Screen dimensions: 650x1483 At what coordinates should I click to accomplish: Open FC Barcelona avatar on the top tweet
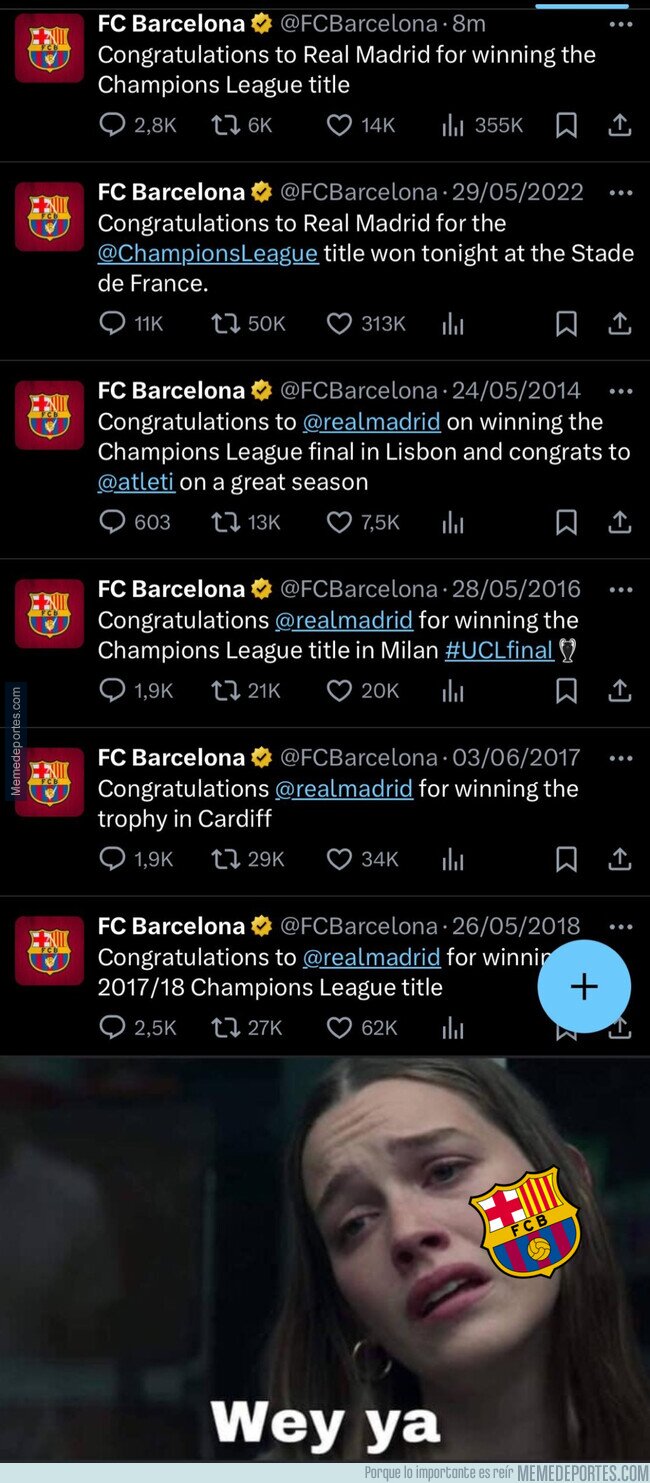coord(49,48)
